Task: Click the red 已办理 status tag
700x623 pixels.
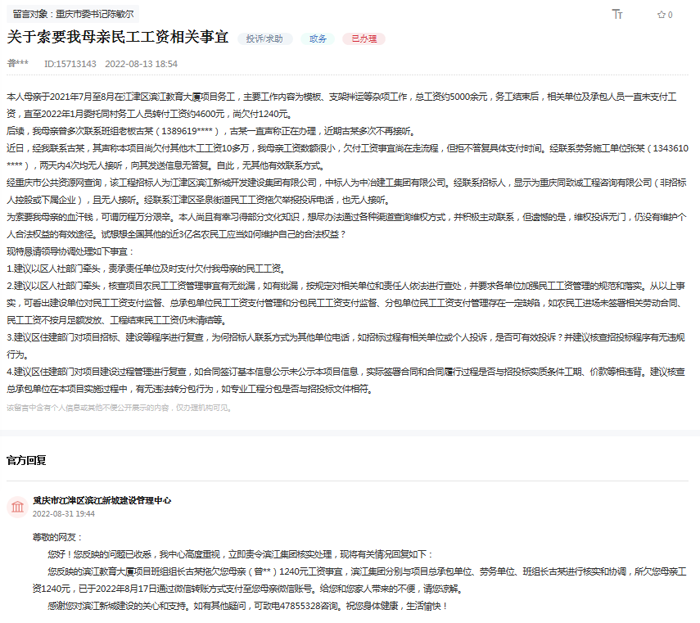Action: click(364, 38)
